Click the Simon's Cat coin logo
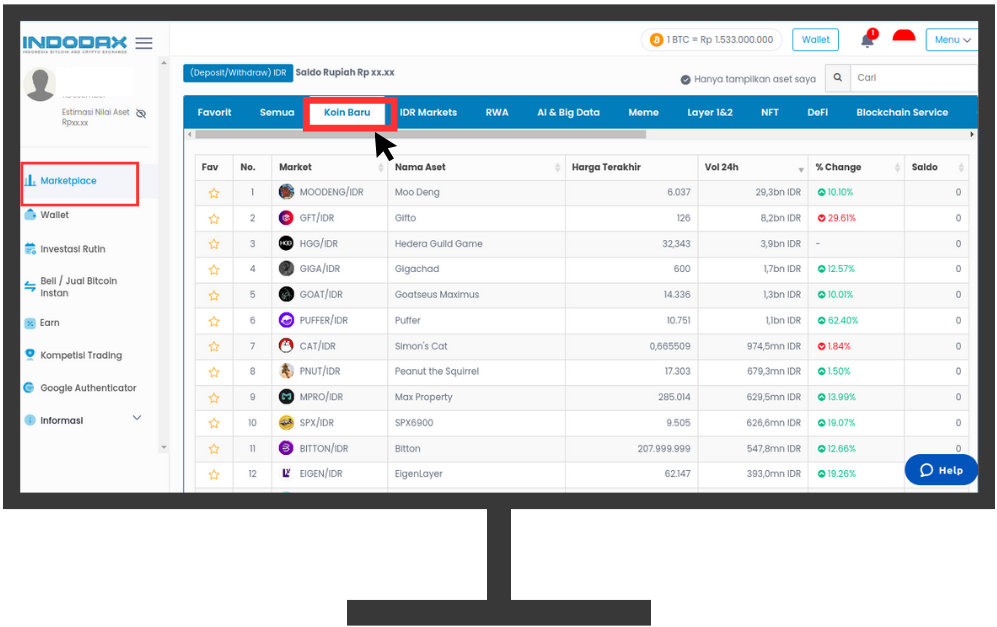997x627 pixels. (286, 345)
